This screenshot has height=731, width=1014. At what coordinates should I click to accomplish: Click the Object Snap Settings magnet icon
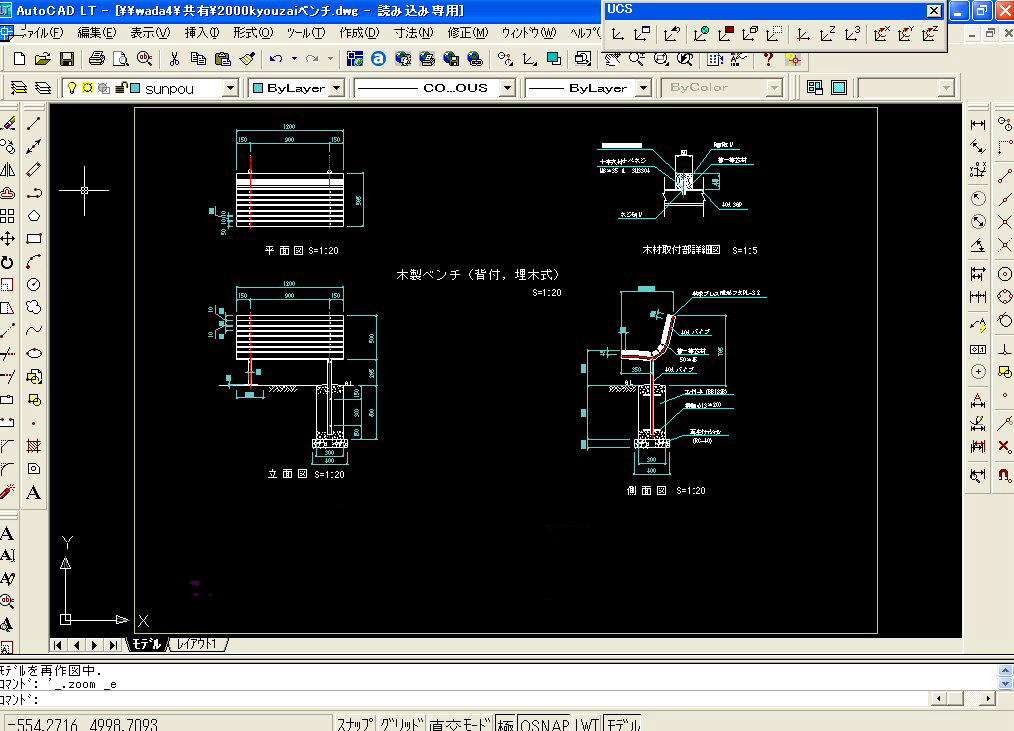1004,475
